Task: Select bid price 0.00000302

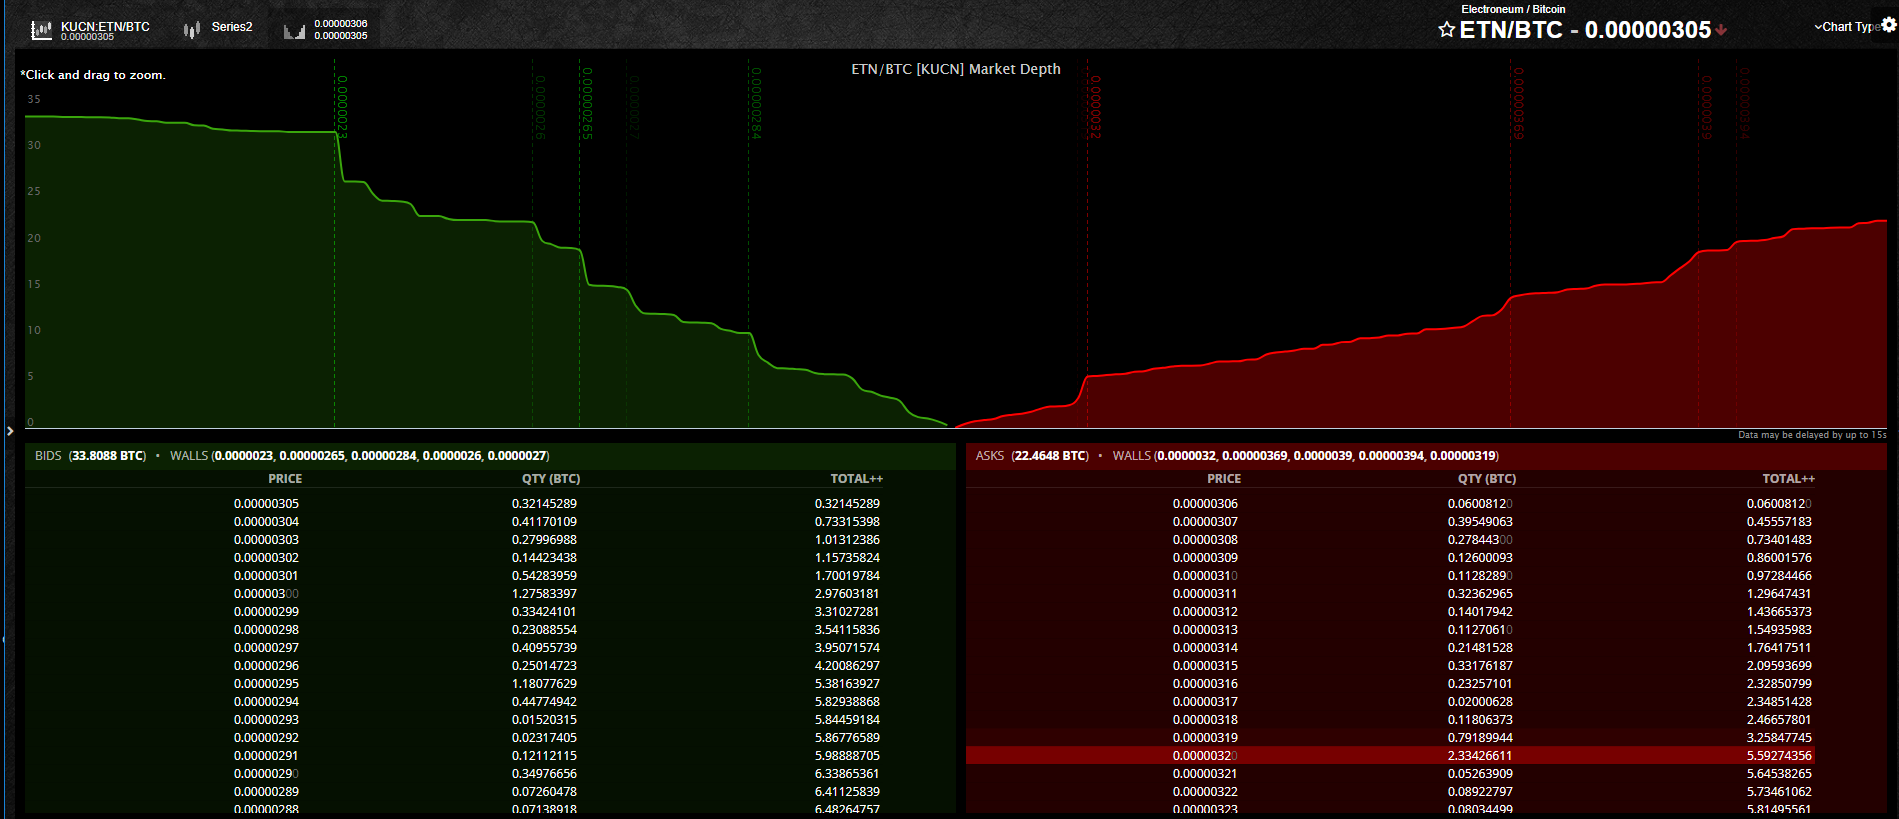Action: click(266, 558)
